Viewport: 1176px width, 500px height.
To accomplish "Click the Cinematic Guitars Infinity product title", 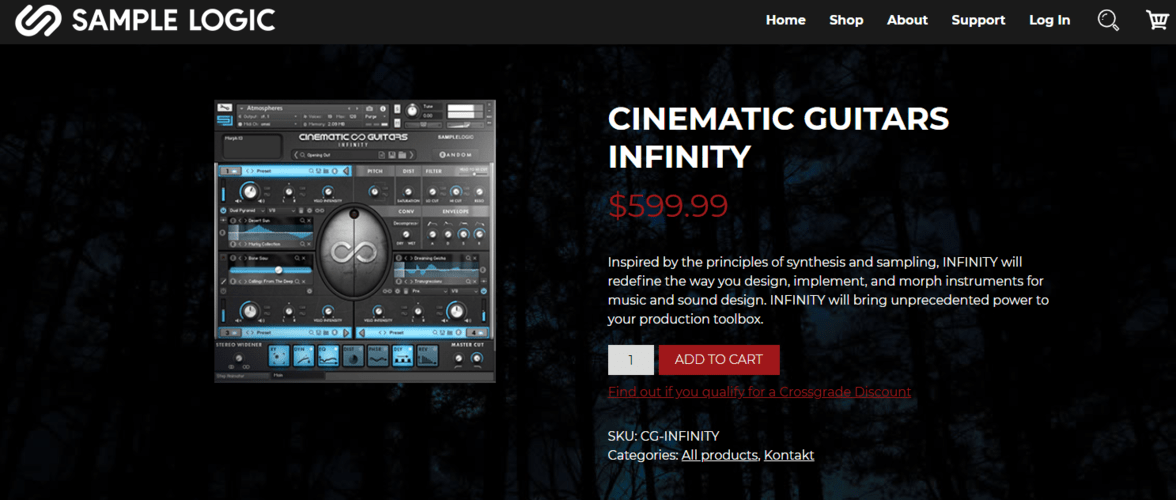I will [x=778, y=137].
